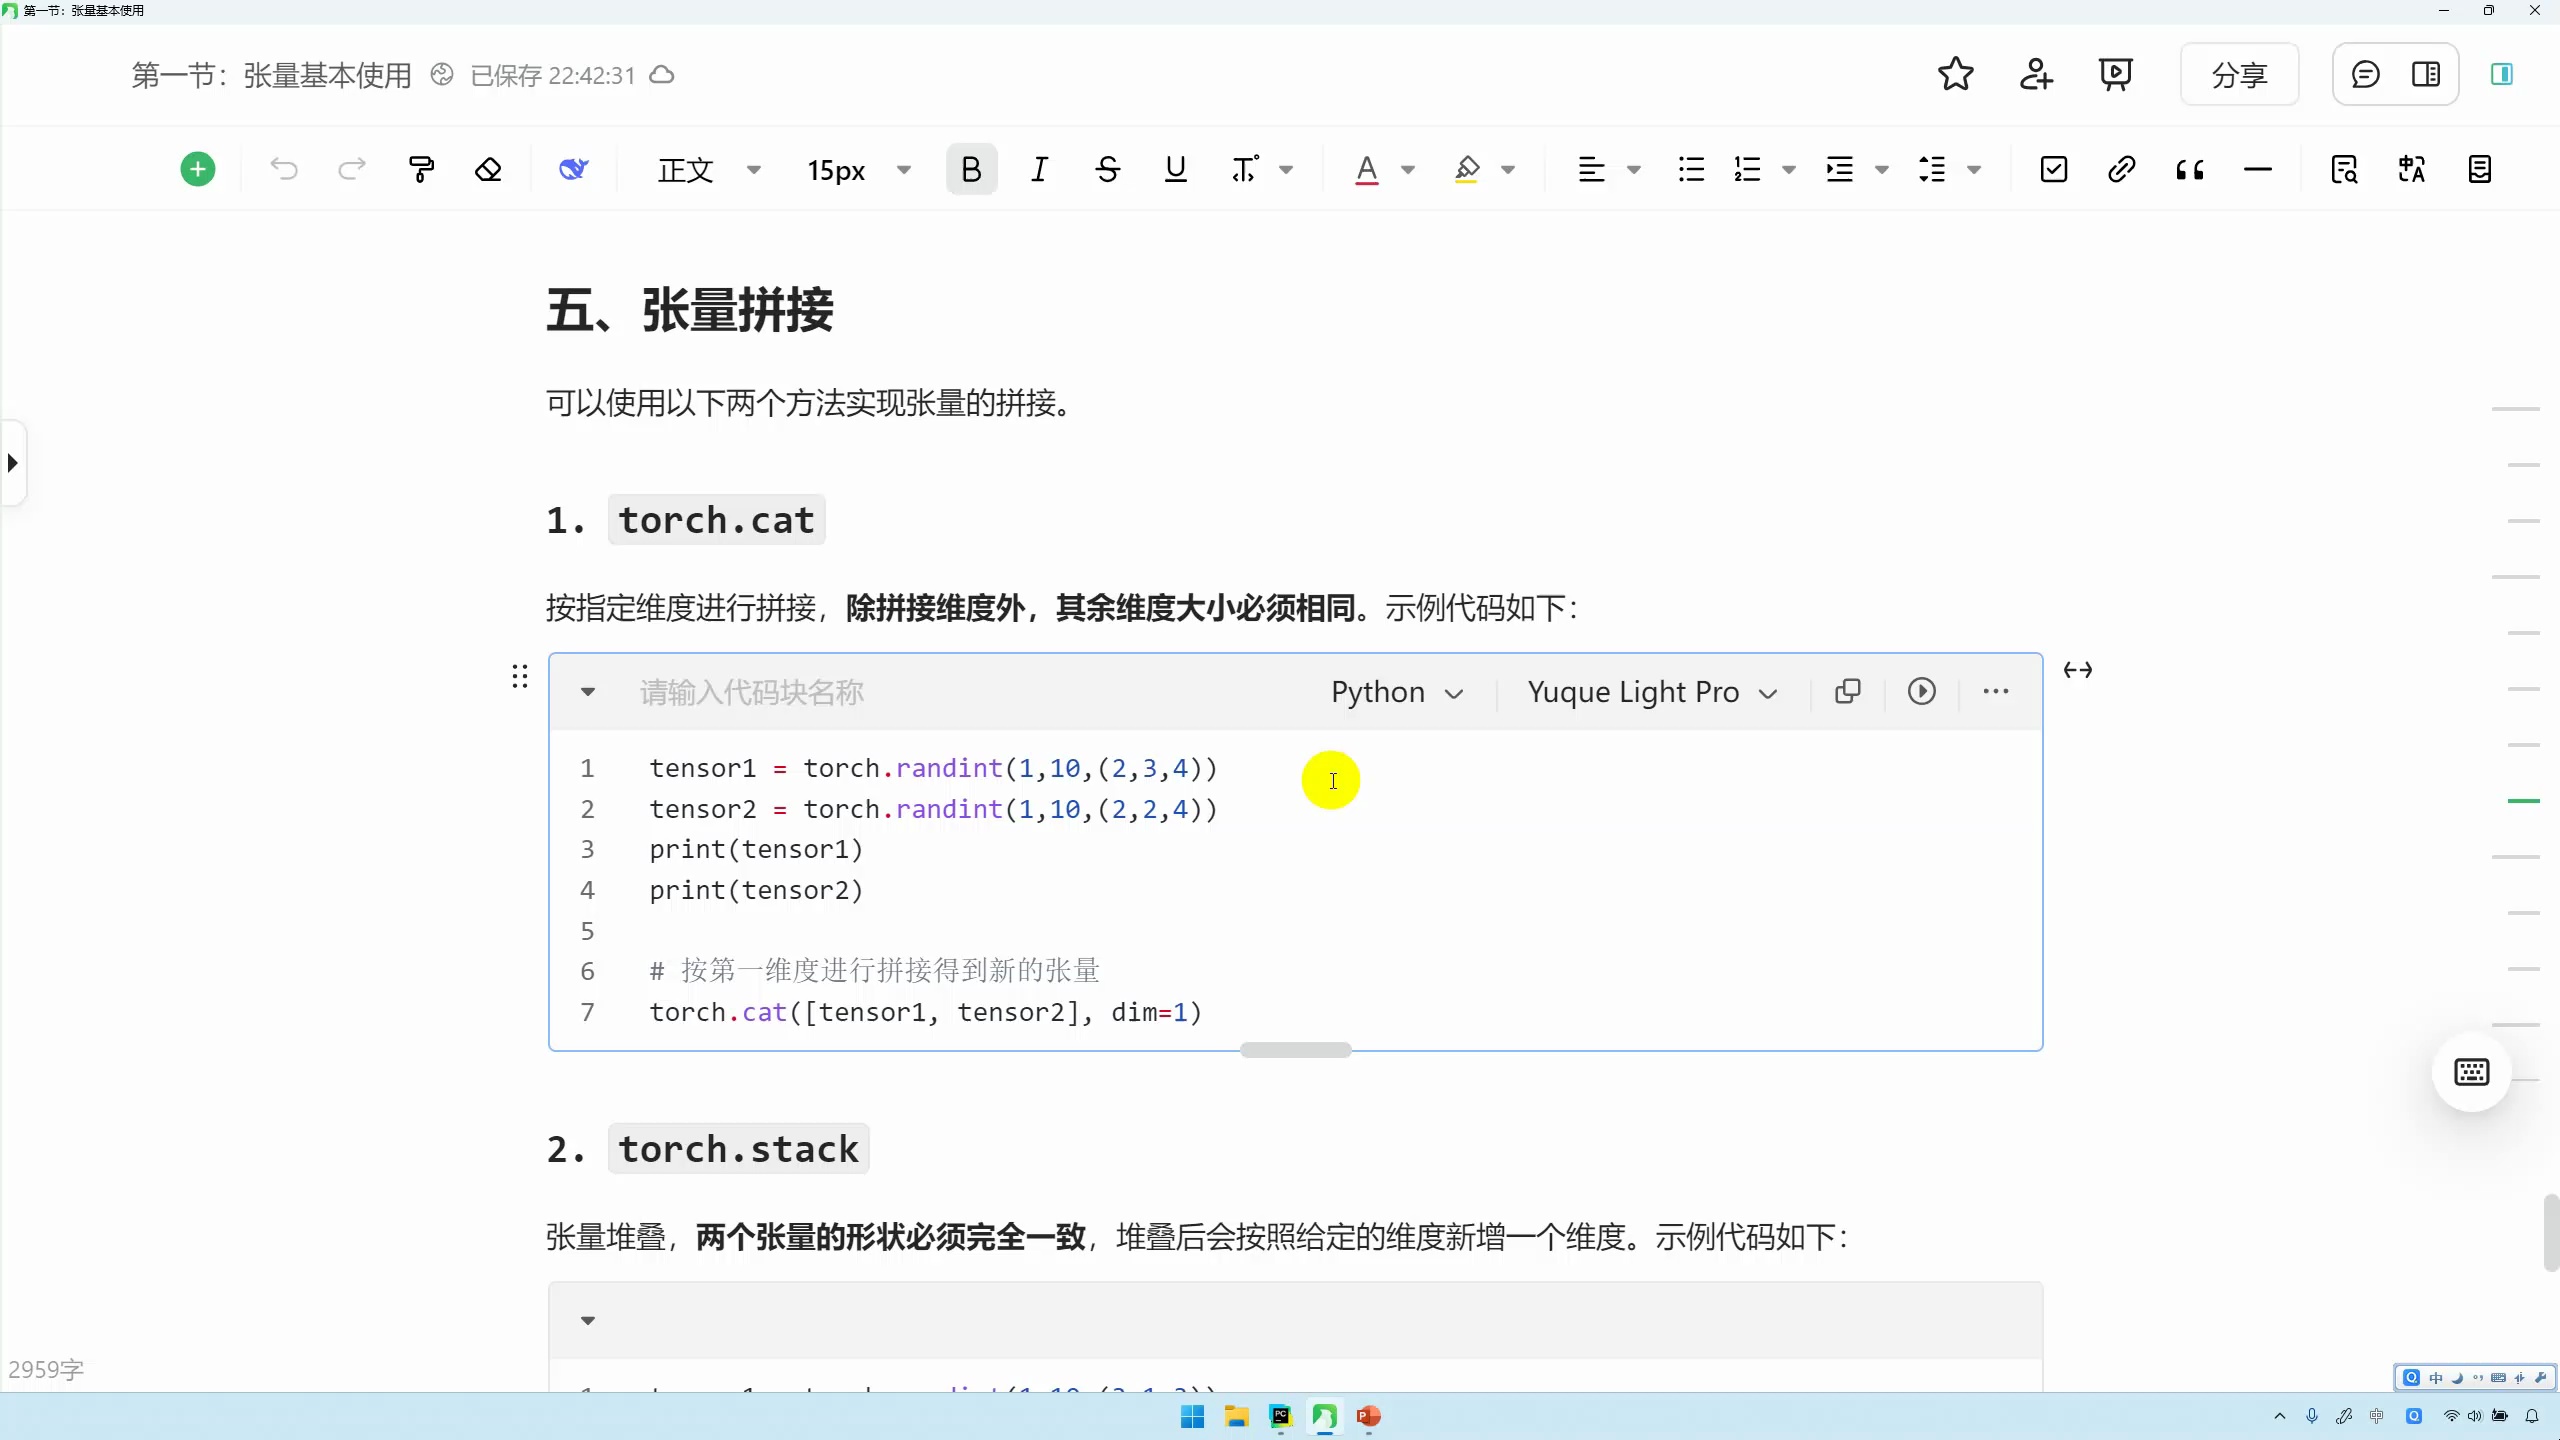Toggle bold formatting

pyautogui.click(x=970, y=168)
